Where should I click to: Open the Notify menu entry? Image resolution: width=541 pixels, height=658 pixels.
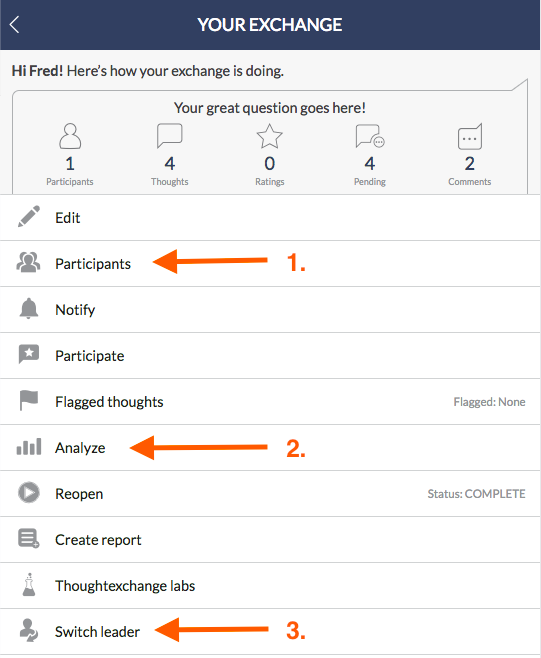270,310
